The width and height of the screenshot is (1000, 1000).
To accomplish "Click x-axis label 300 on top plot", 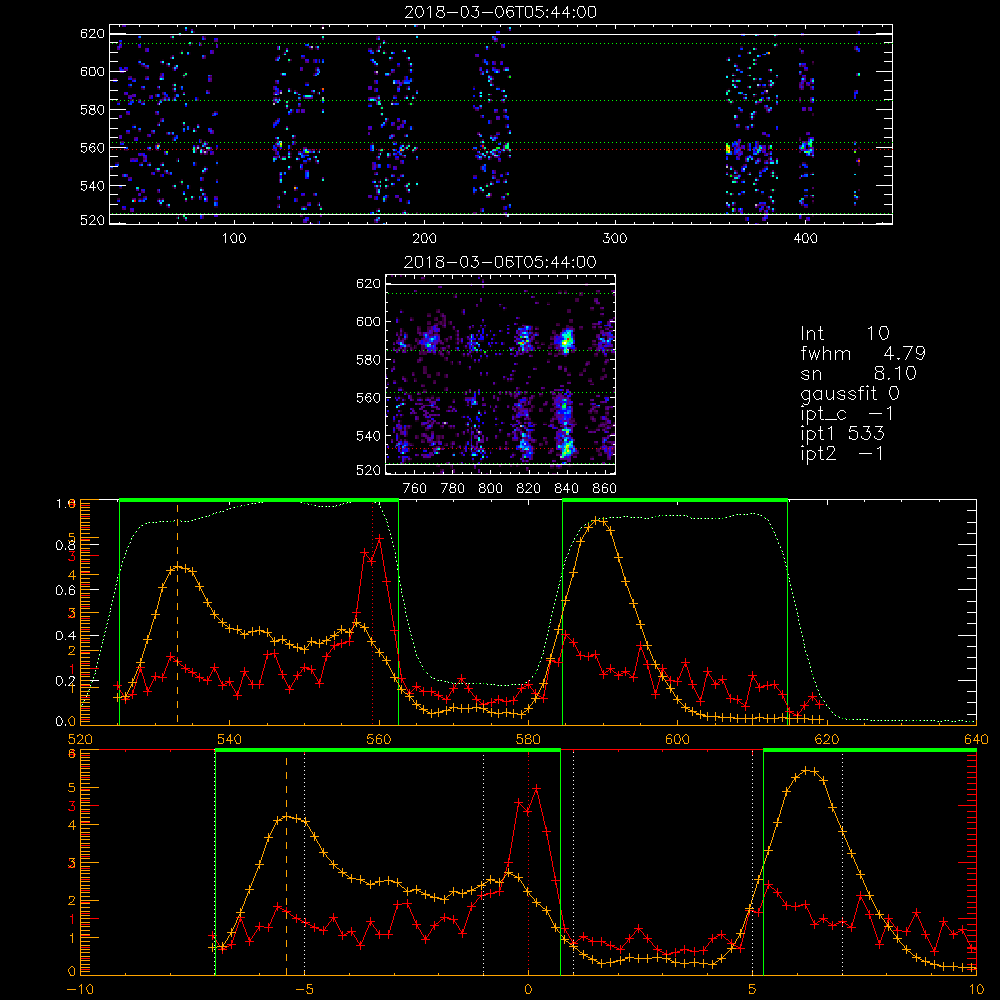I will pyautogui.click(x=615, y=239).
